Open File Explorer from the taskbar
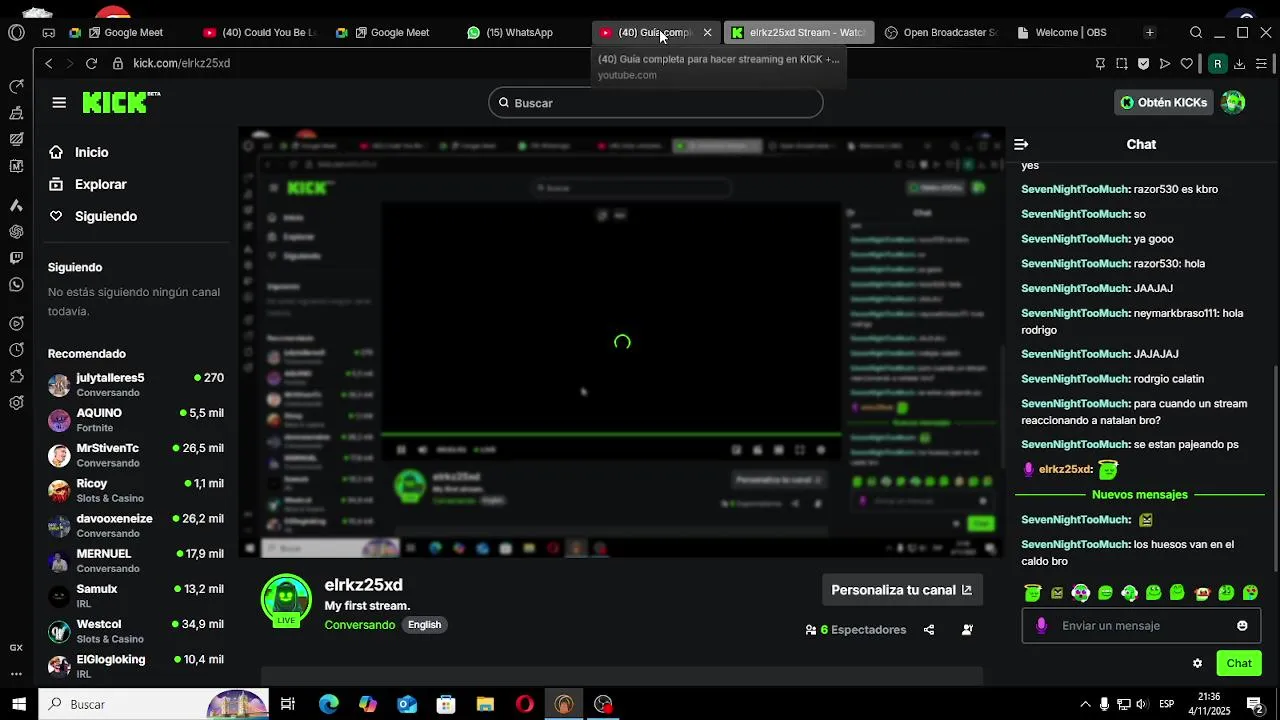Viewport: 1280px width, 720px height. point(485,704)
